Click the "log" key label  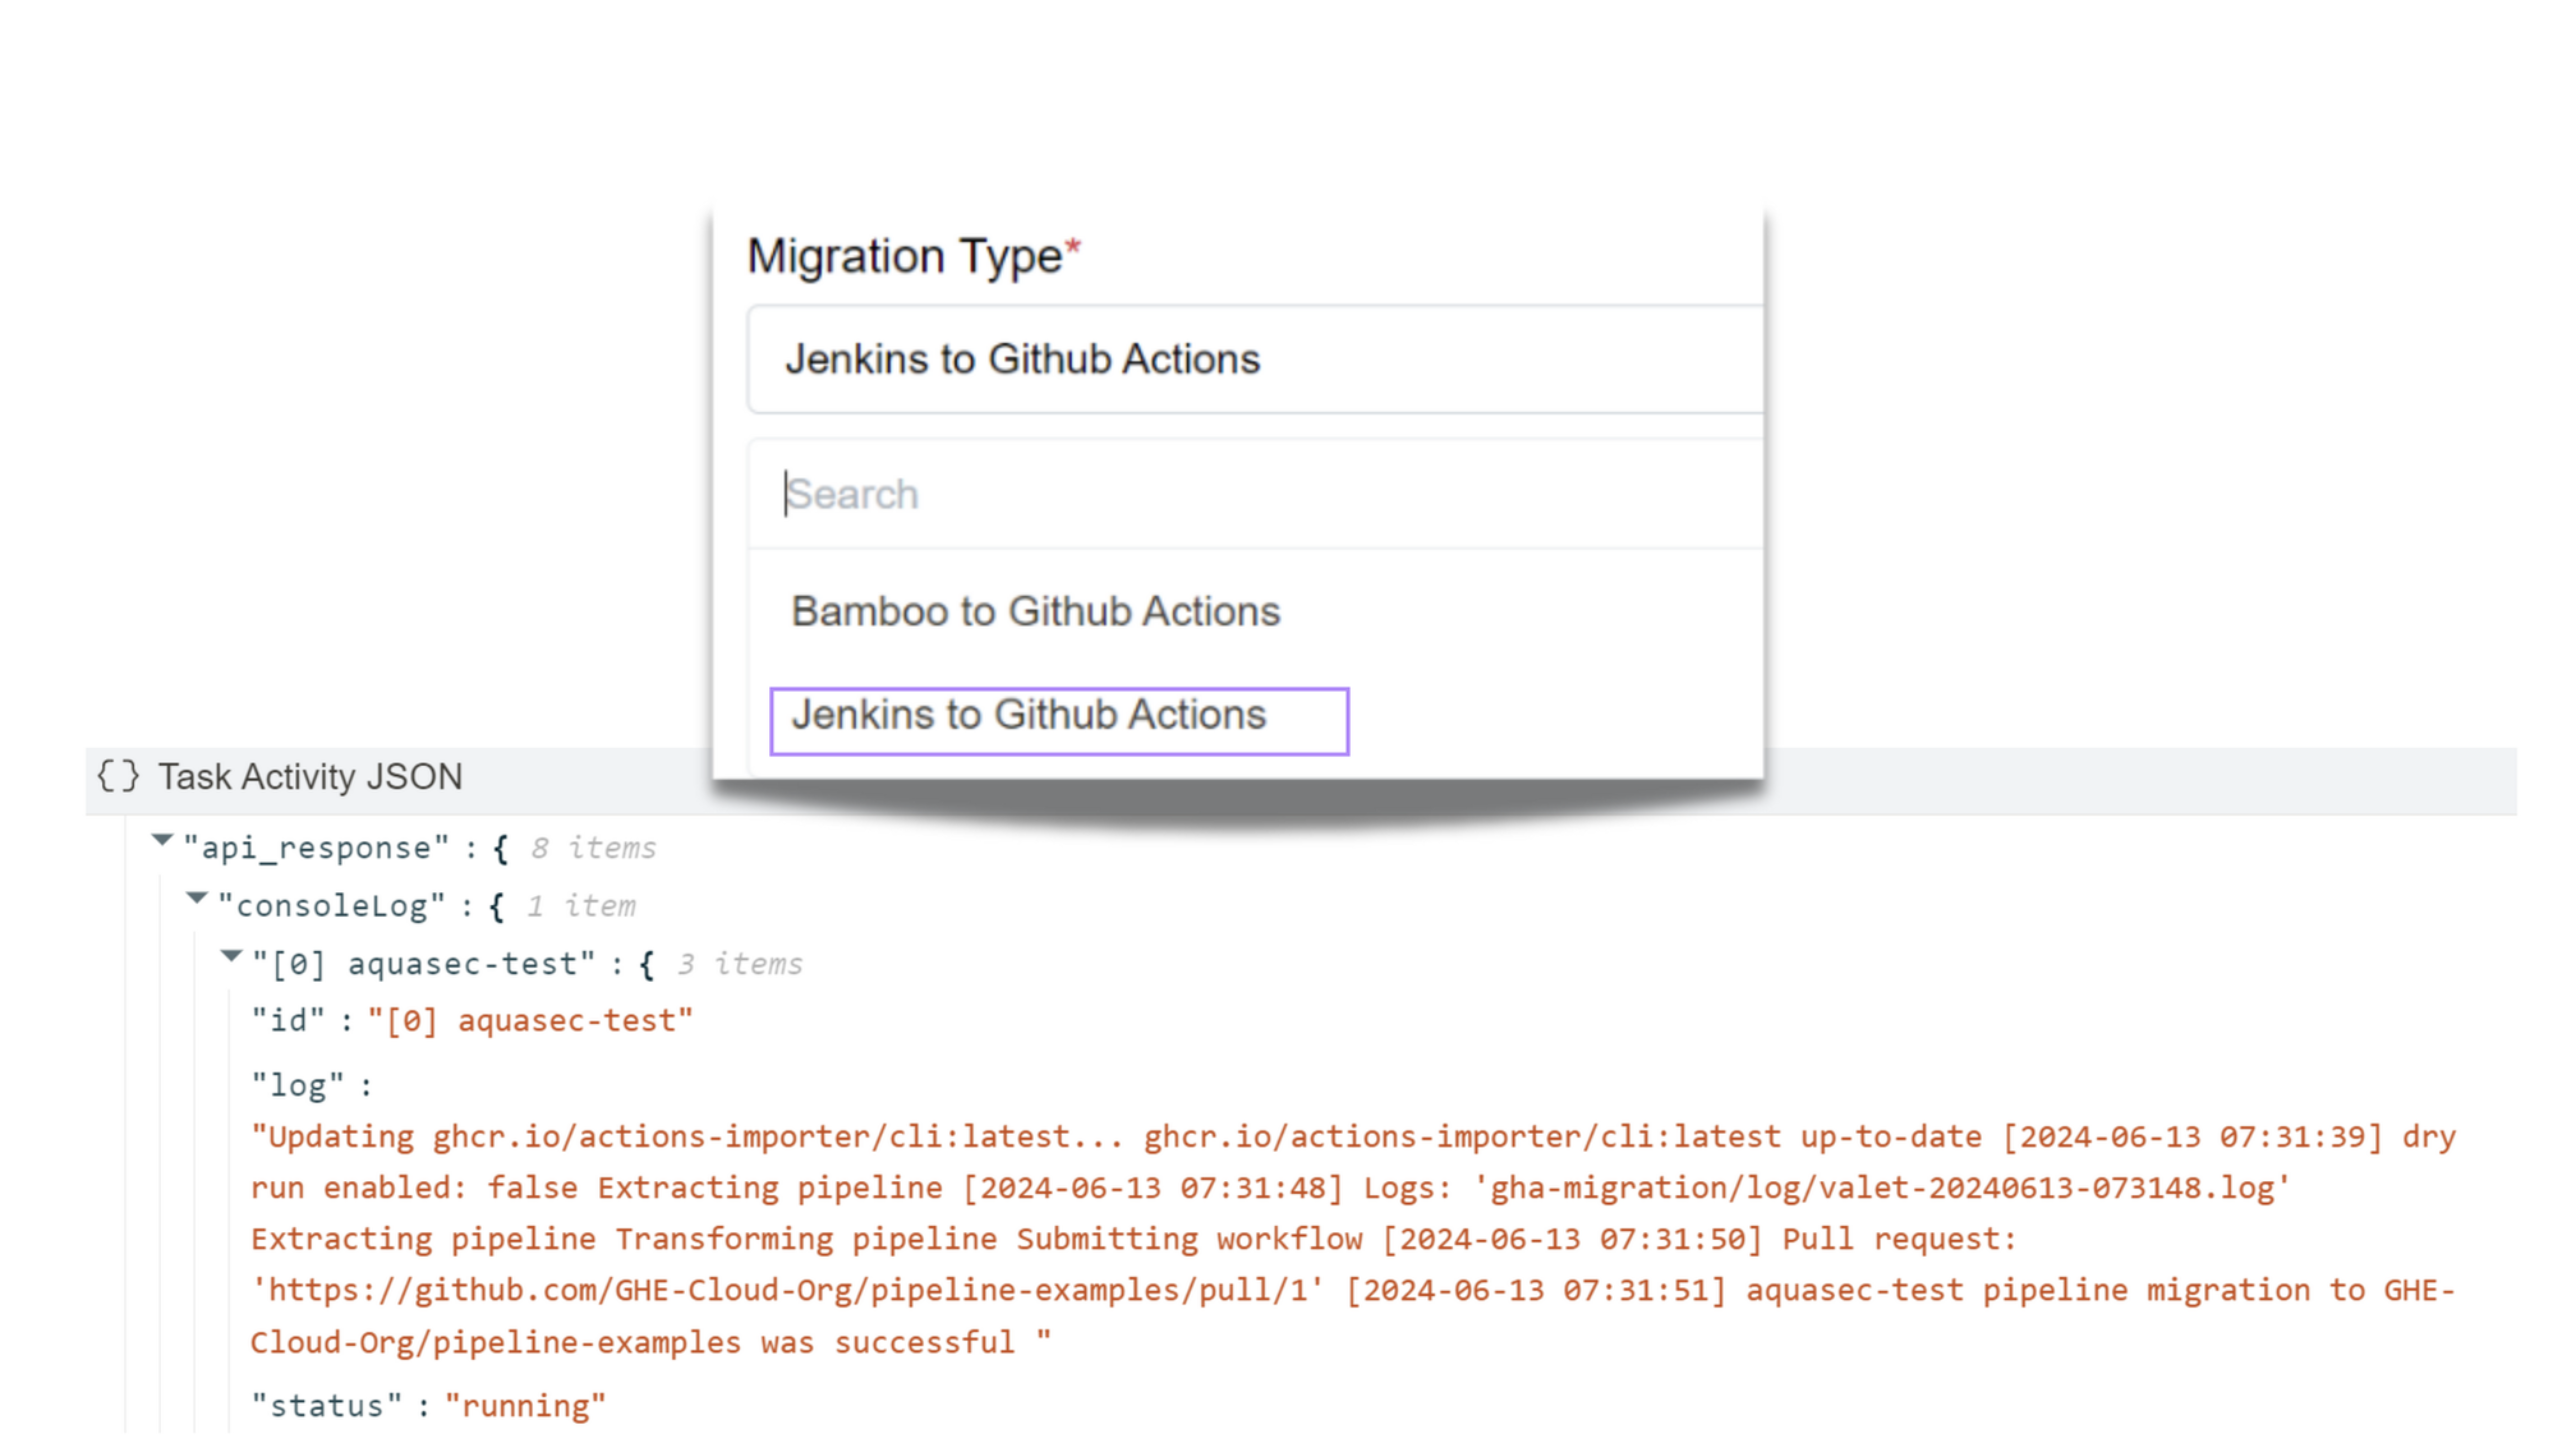[297, 1085]
